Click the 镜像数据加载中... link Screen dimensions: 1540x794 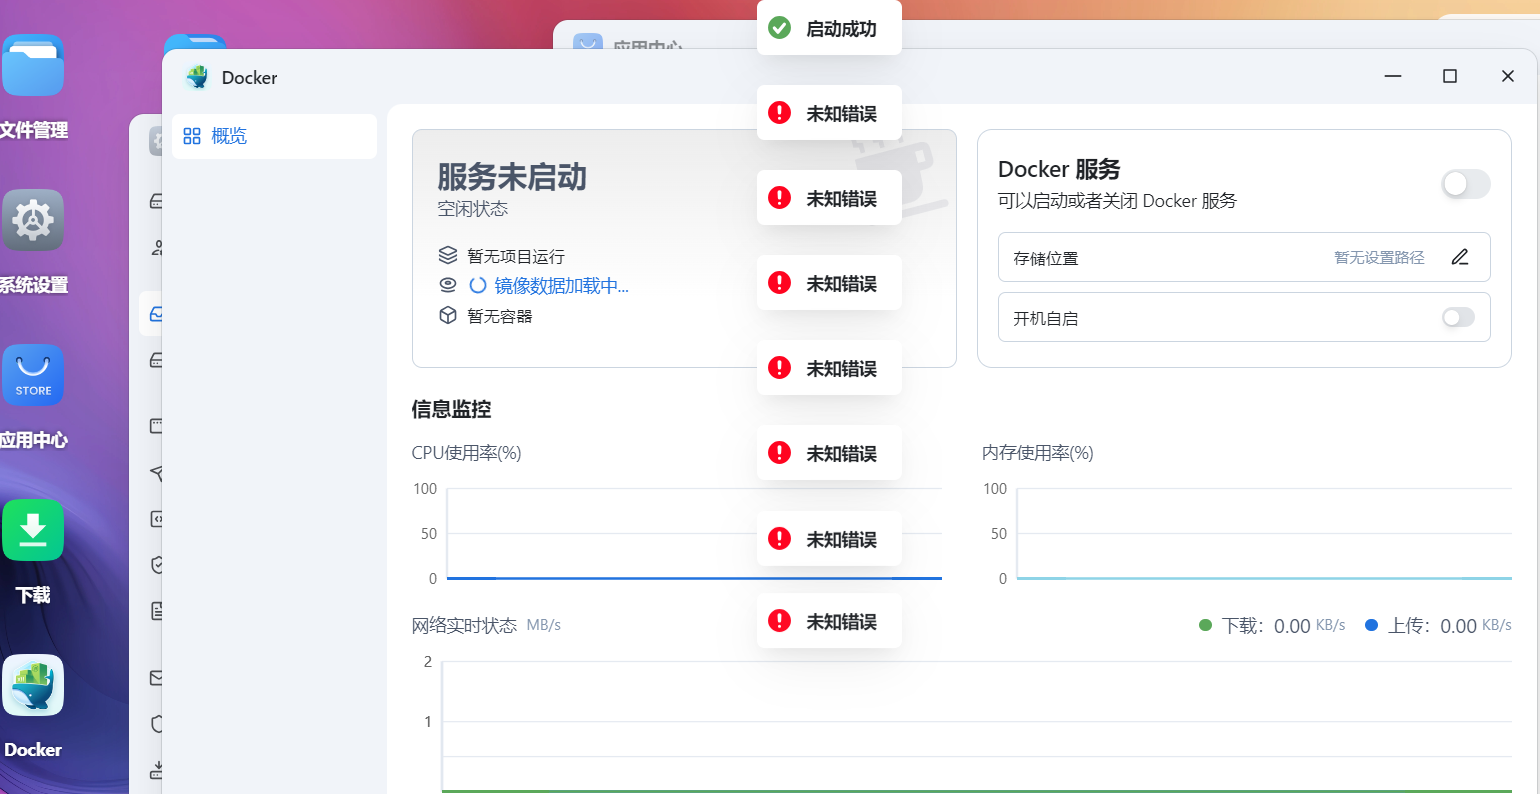560,286
